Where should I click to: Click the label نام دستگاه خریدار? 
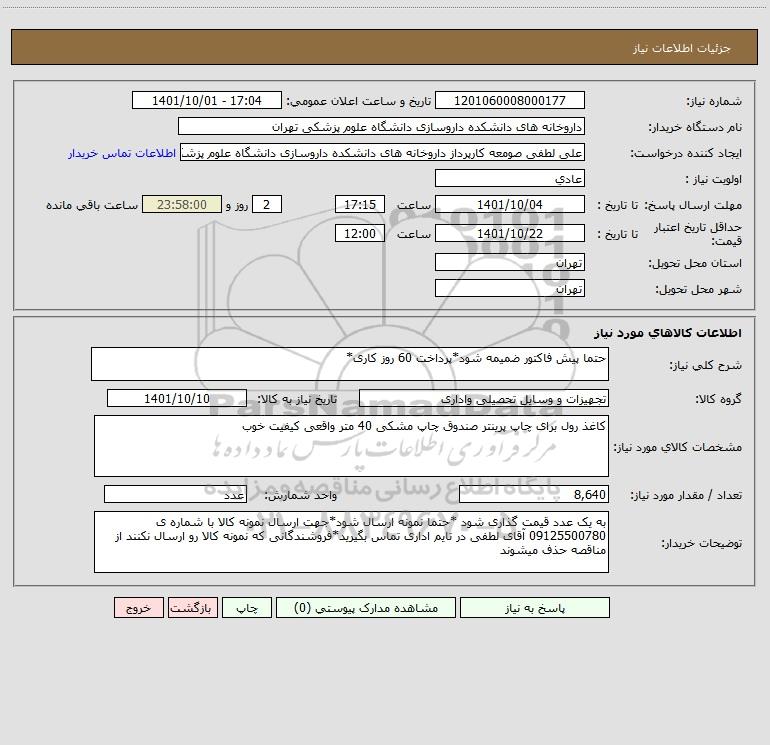coord(695,127)
